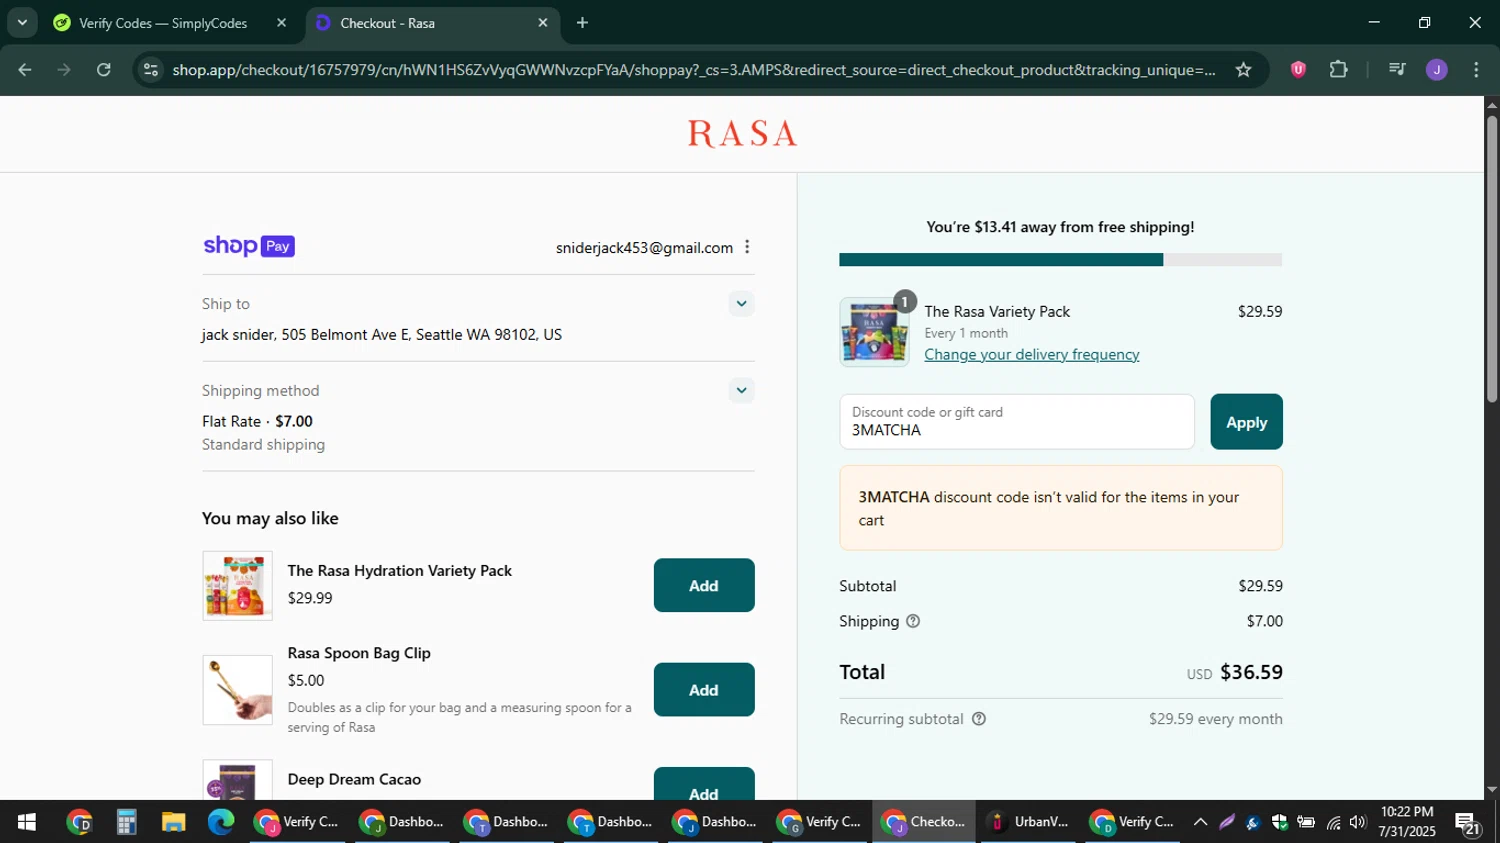Image resolution: width=1500 pixels, height=843 pixels.
Task: Switch to the UrbanV... taskbar window
Action: tap(1027, 822)
